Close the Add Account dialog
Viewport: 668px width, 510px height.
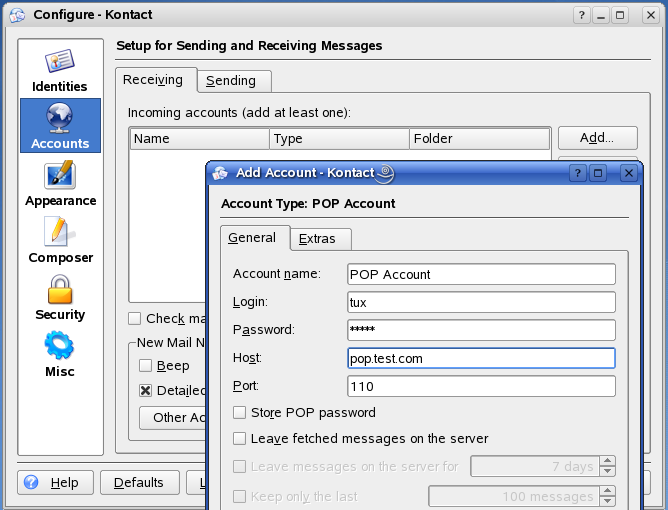(x=629, y=173)
